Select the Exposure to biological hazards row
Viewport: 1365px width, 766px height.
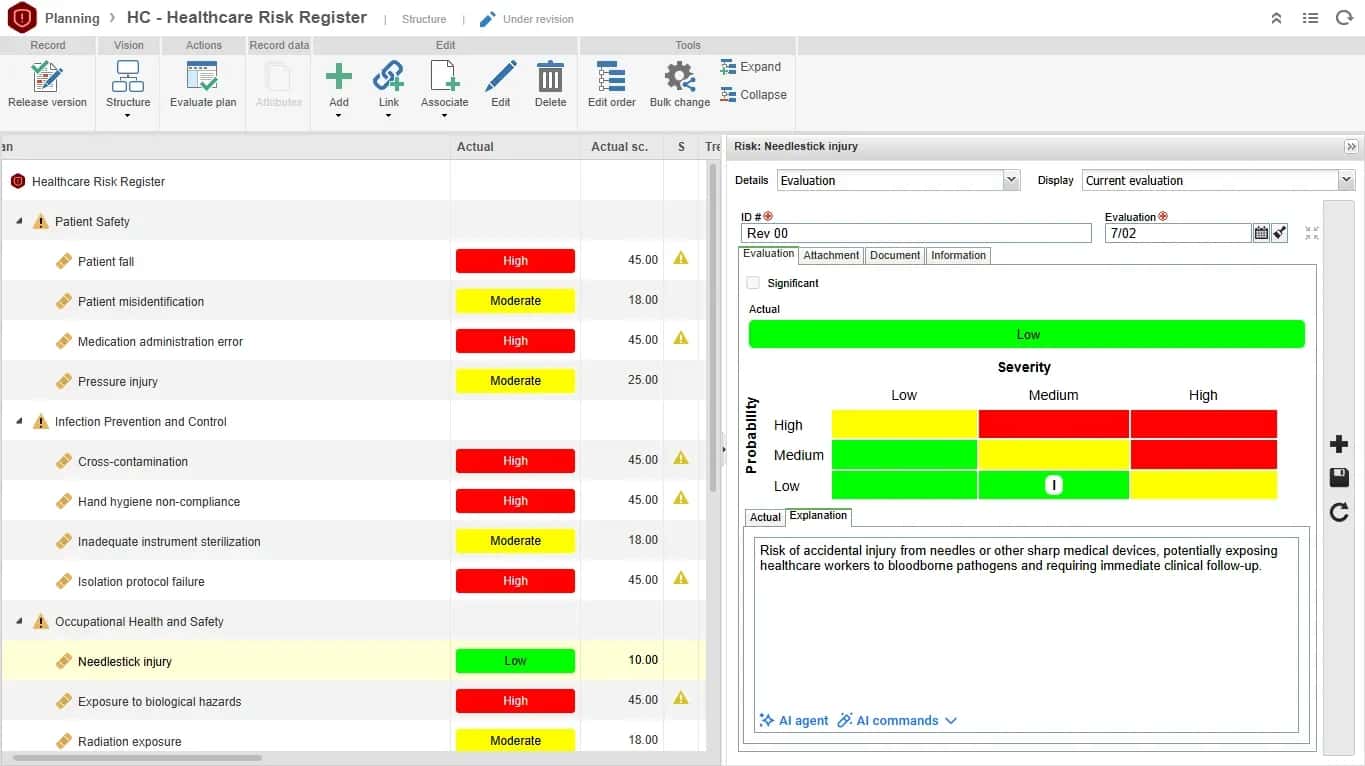coord(353,701)
